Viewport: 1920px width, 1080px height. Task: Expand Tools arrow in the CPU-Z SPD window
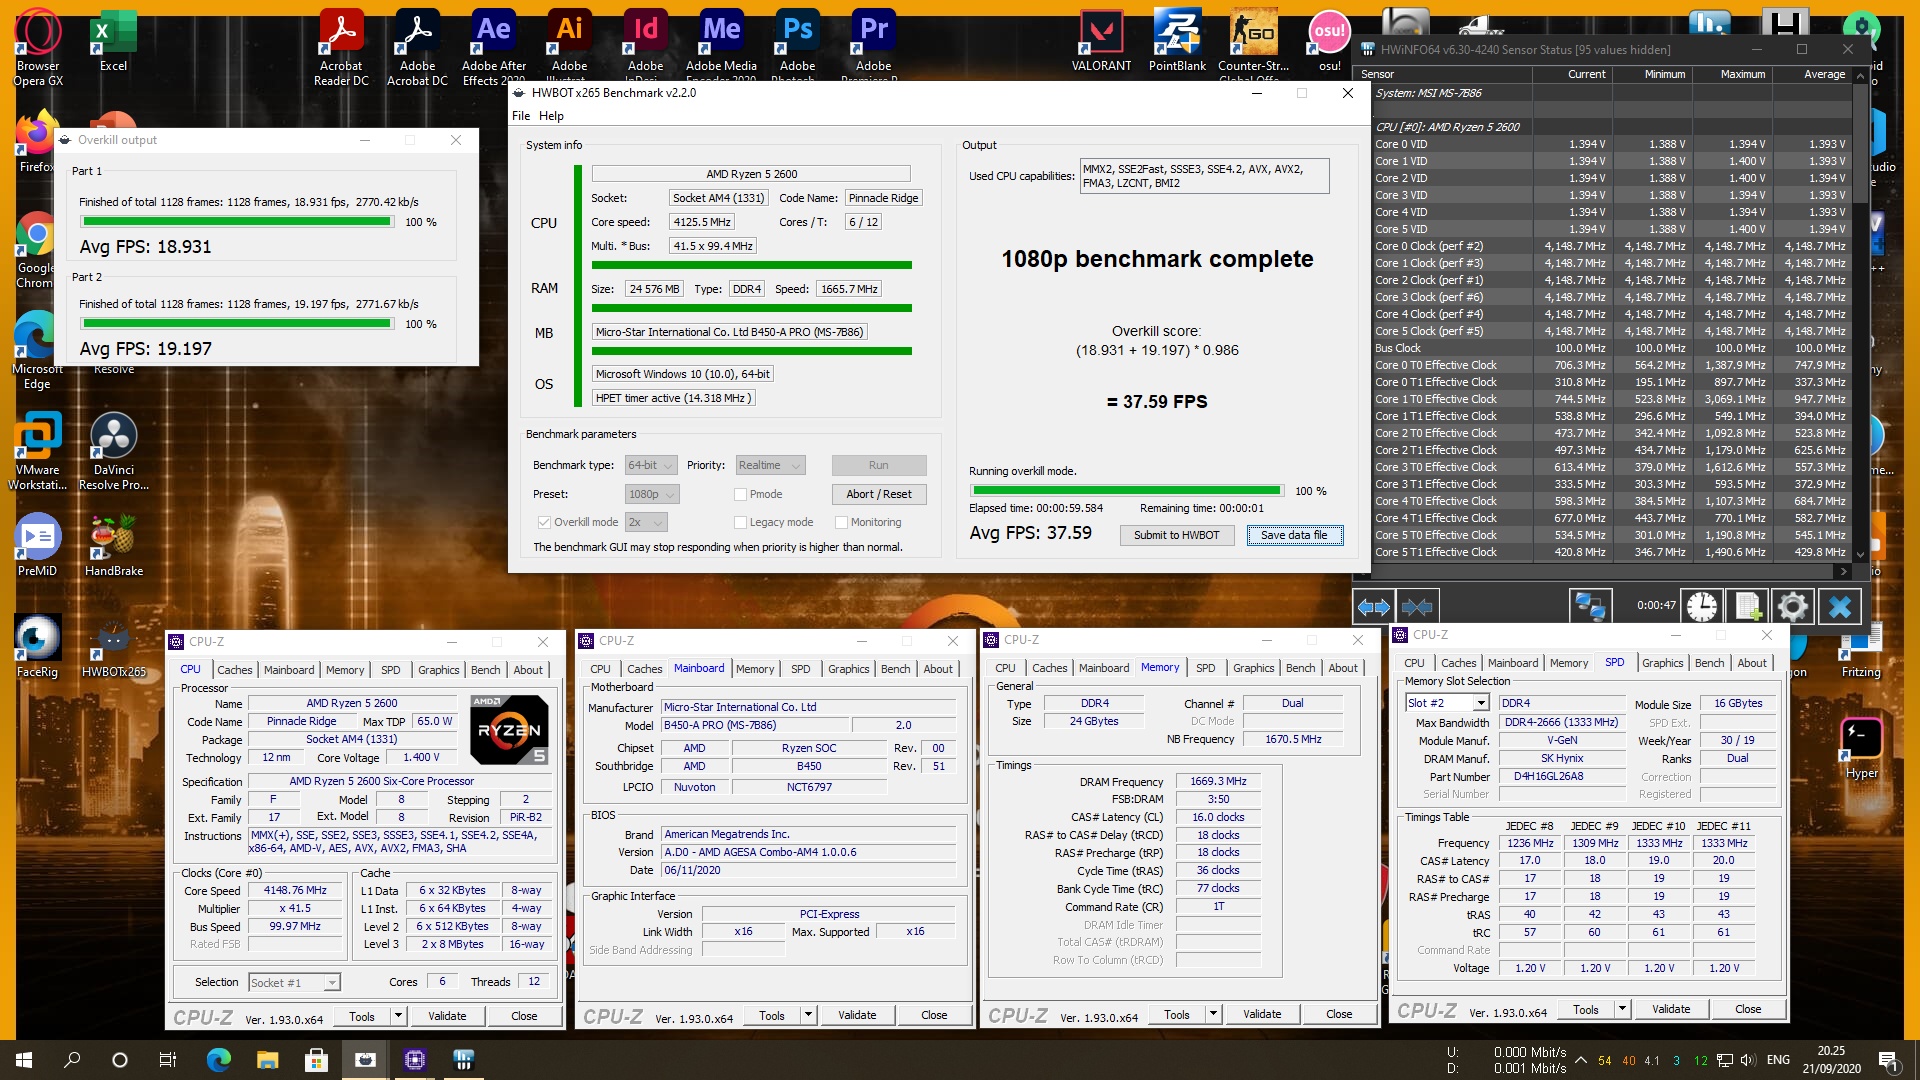click(x=1622, y=1009)
